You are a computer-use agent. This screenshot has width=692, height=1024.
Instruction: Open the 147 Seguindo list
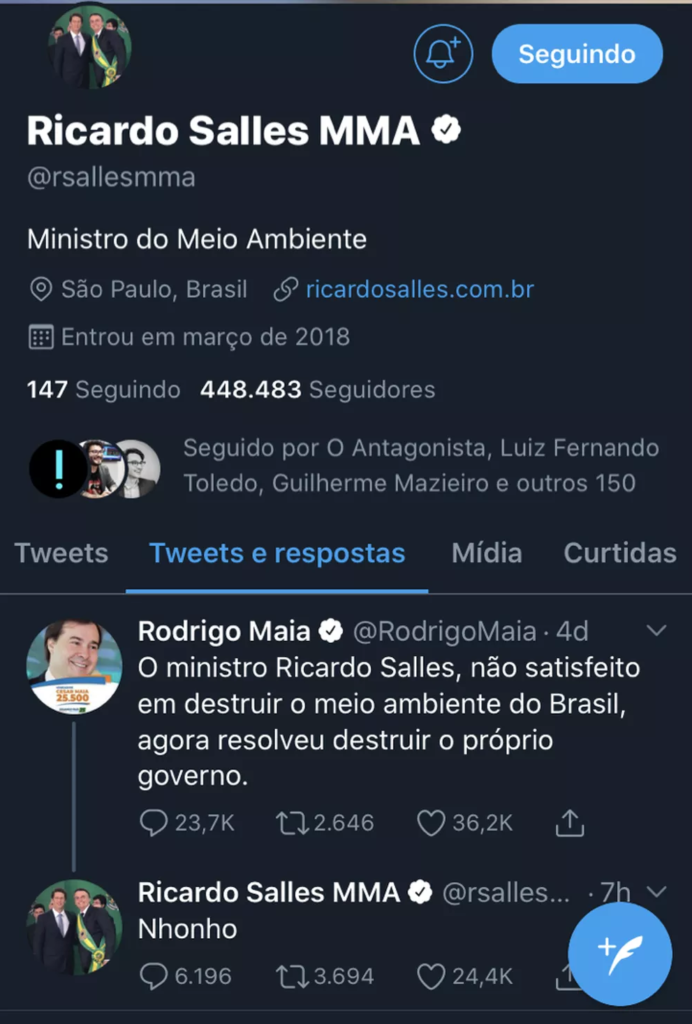click(x=104, y=390)
